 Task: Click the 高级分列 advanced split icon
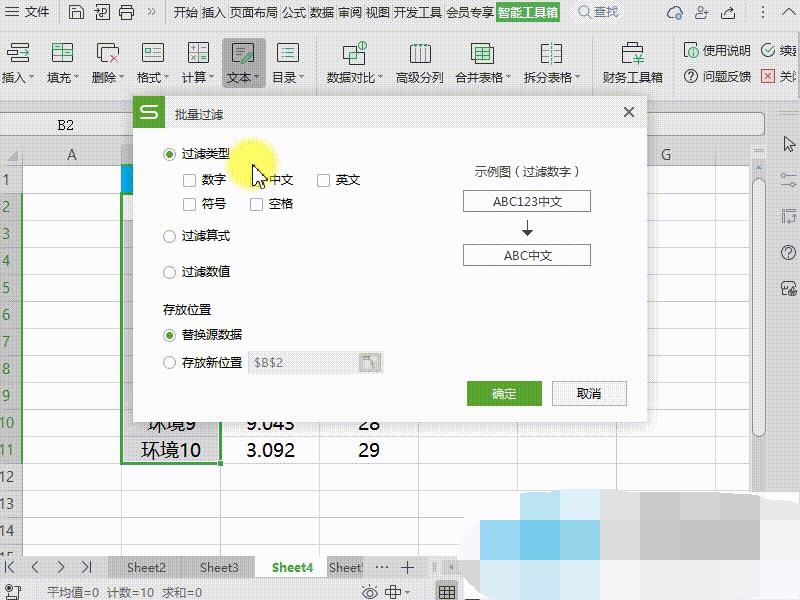click(419, 55)
